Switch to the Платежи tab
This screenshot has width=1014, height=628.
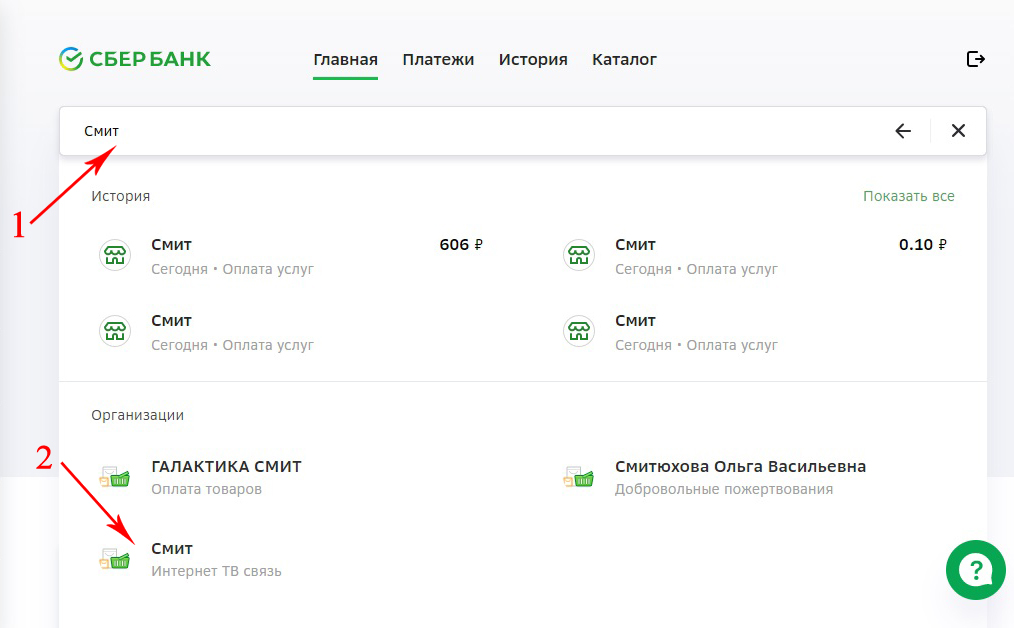click(438, 60)
